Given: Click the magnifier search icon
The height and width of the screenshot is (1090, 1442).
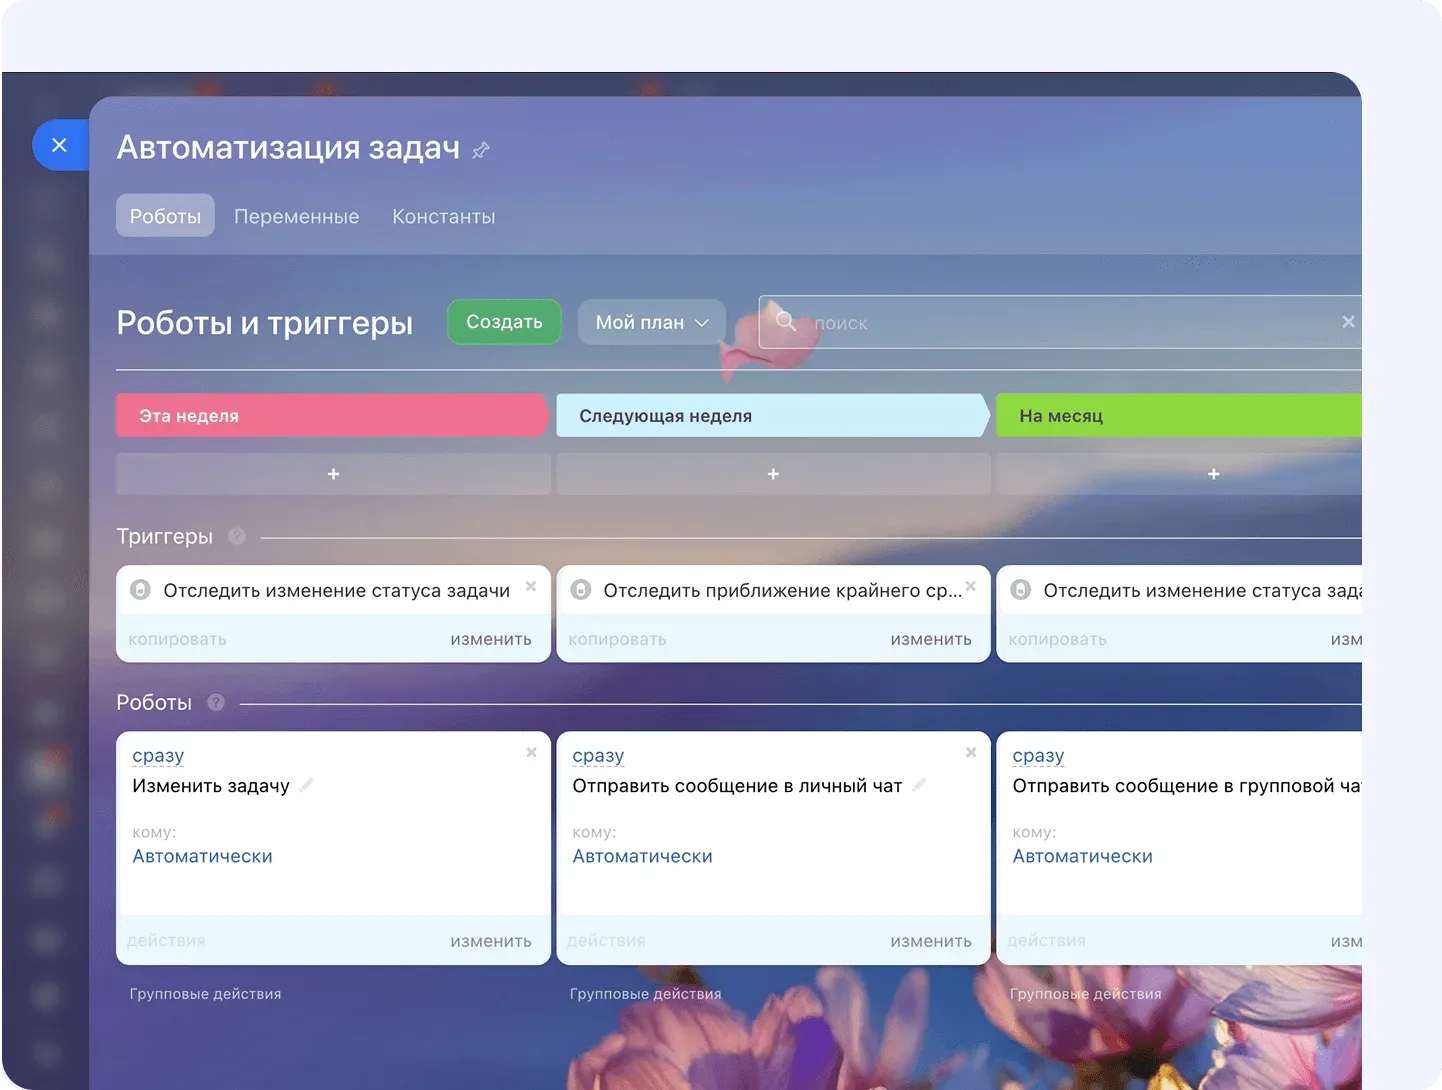Looking at the screenshot, I should pyautogui.click(x=786, y=321).
